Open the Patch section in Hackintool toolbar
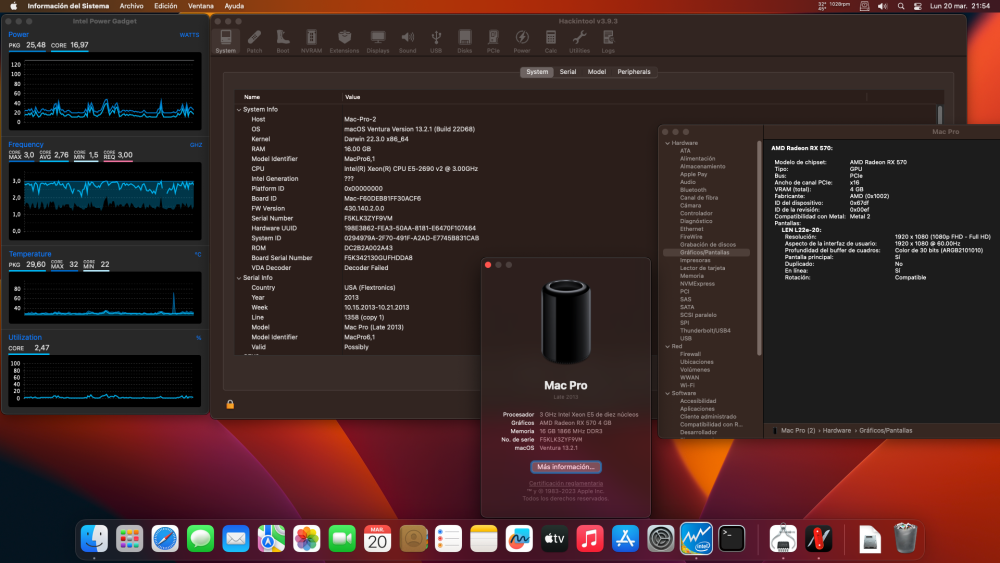 pyautogui.click(x=254, y=41)
